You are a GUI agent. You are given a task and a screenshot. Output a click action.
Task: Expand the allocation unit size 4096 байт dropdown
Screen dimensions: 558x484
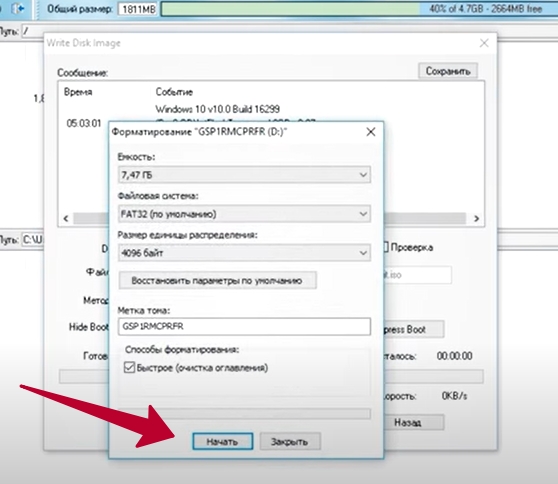click(244, 253)
